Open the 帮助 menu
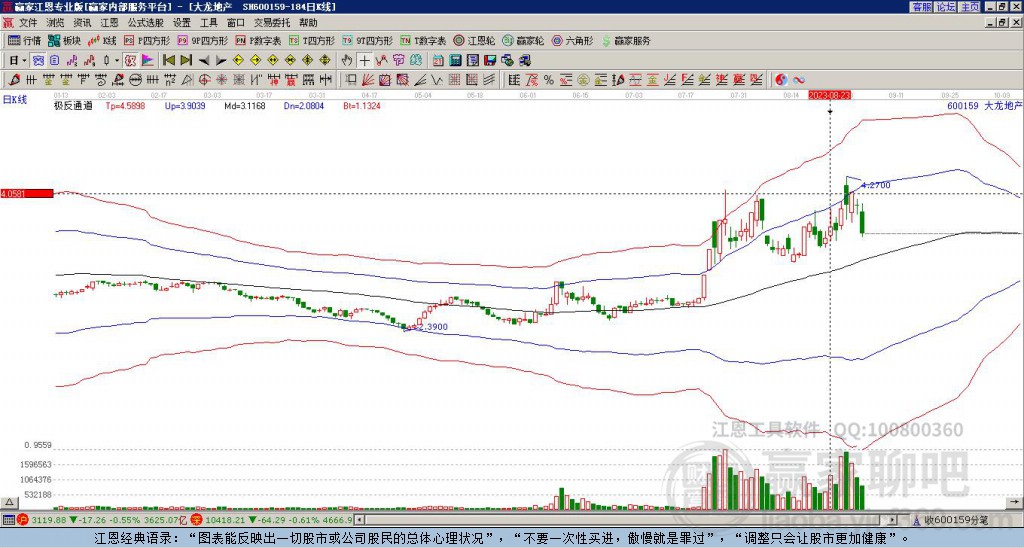This screenshot has width=1024, height=548. [x=308, y=23]
